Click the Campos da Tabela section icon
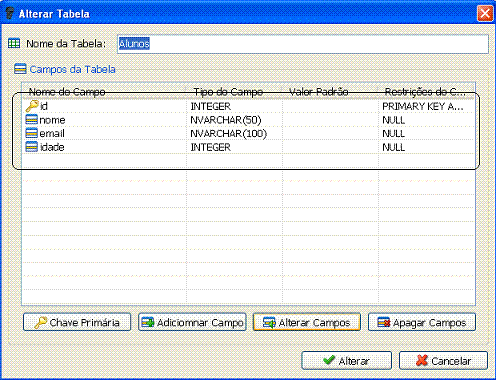This screenshot has width=496, height=380. pos(20,69)
